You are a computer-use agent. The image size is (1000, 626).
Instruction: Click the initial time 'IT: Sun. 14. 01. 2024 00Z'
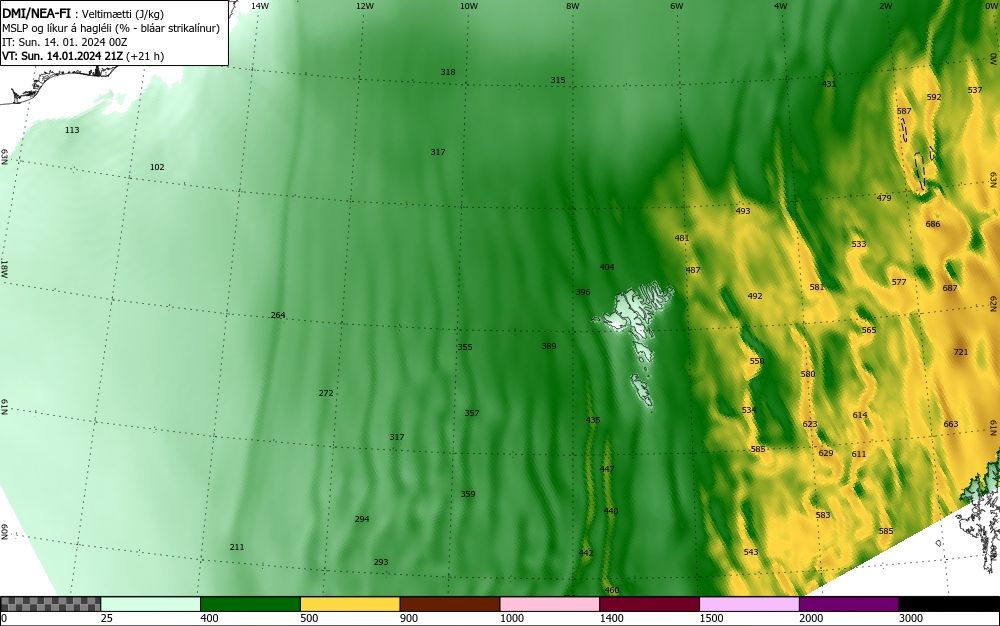tap(64, 42)
